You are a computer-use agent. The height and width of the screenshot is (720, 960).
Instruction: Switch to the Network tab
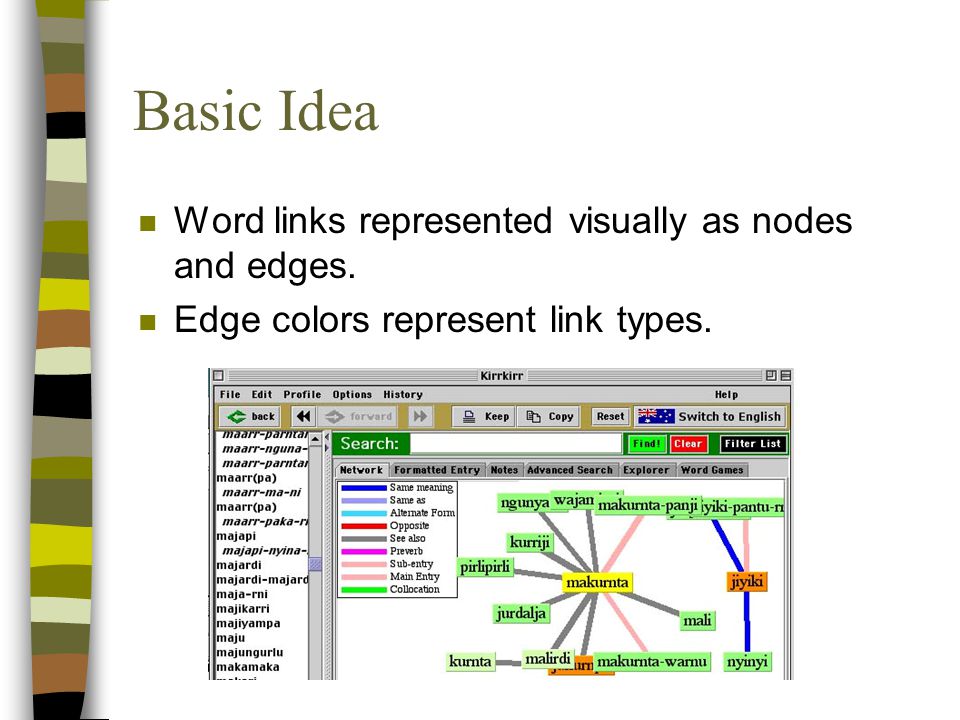(361, 470)
